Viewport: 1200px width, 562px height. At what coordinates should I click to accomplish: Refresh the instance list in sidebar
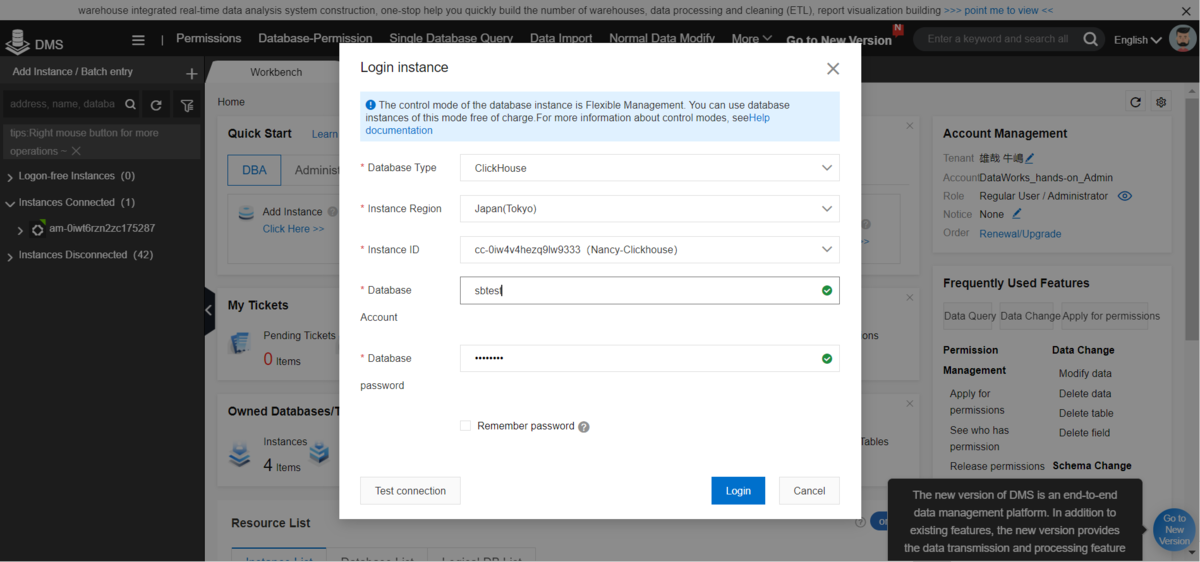[x=156, y=105]
